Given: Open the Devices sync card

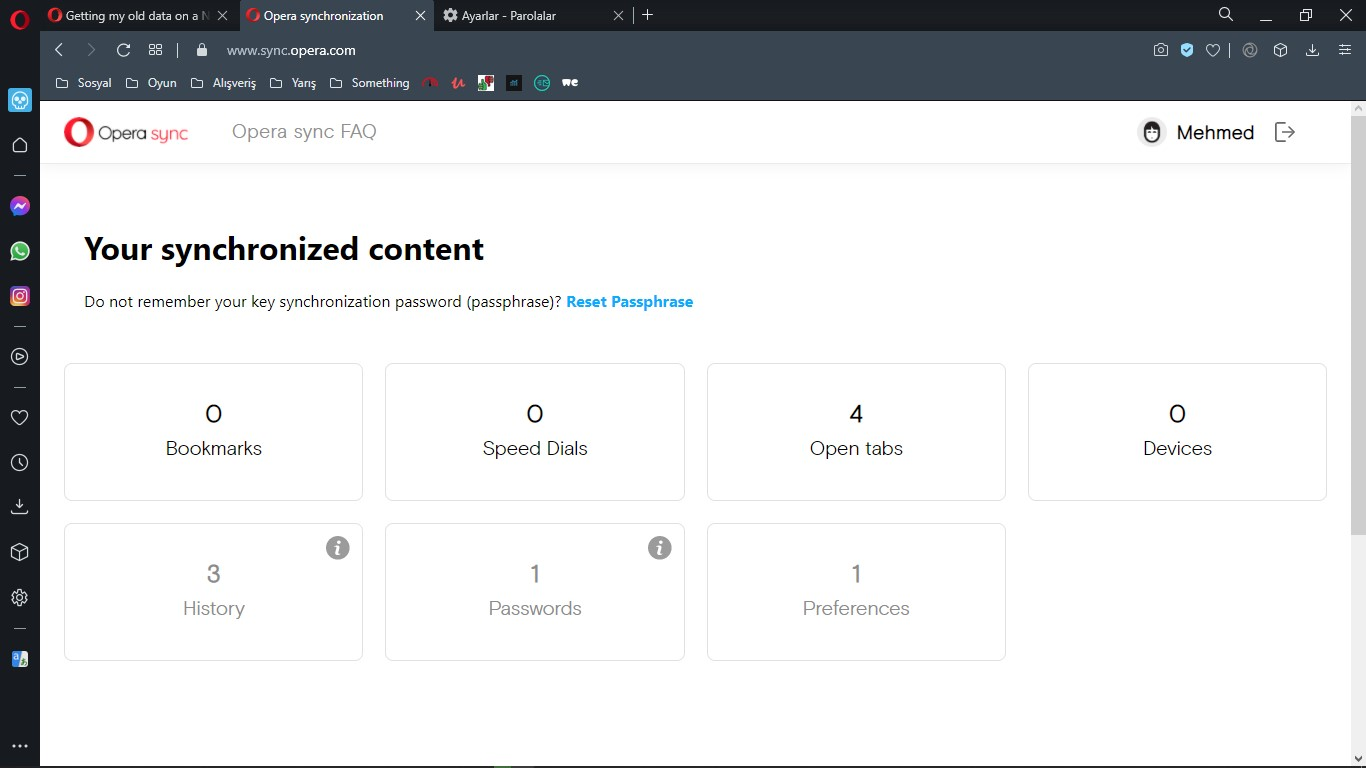Looking at the screenshot, I should click(1177, 432).
